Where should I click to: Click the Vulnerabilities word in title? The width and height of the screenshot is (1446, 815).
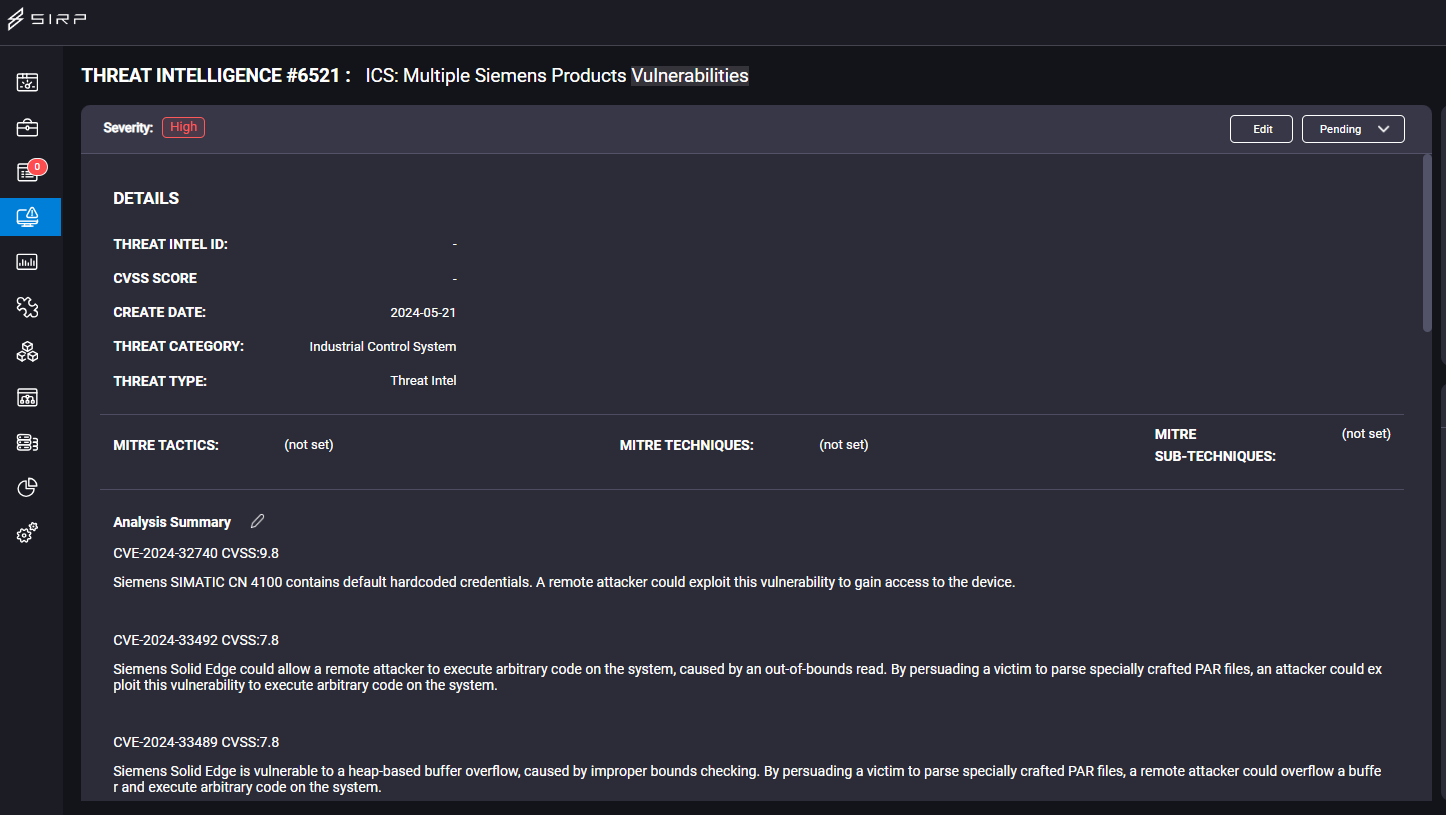pos(689,76)
